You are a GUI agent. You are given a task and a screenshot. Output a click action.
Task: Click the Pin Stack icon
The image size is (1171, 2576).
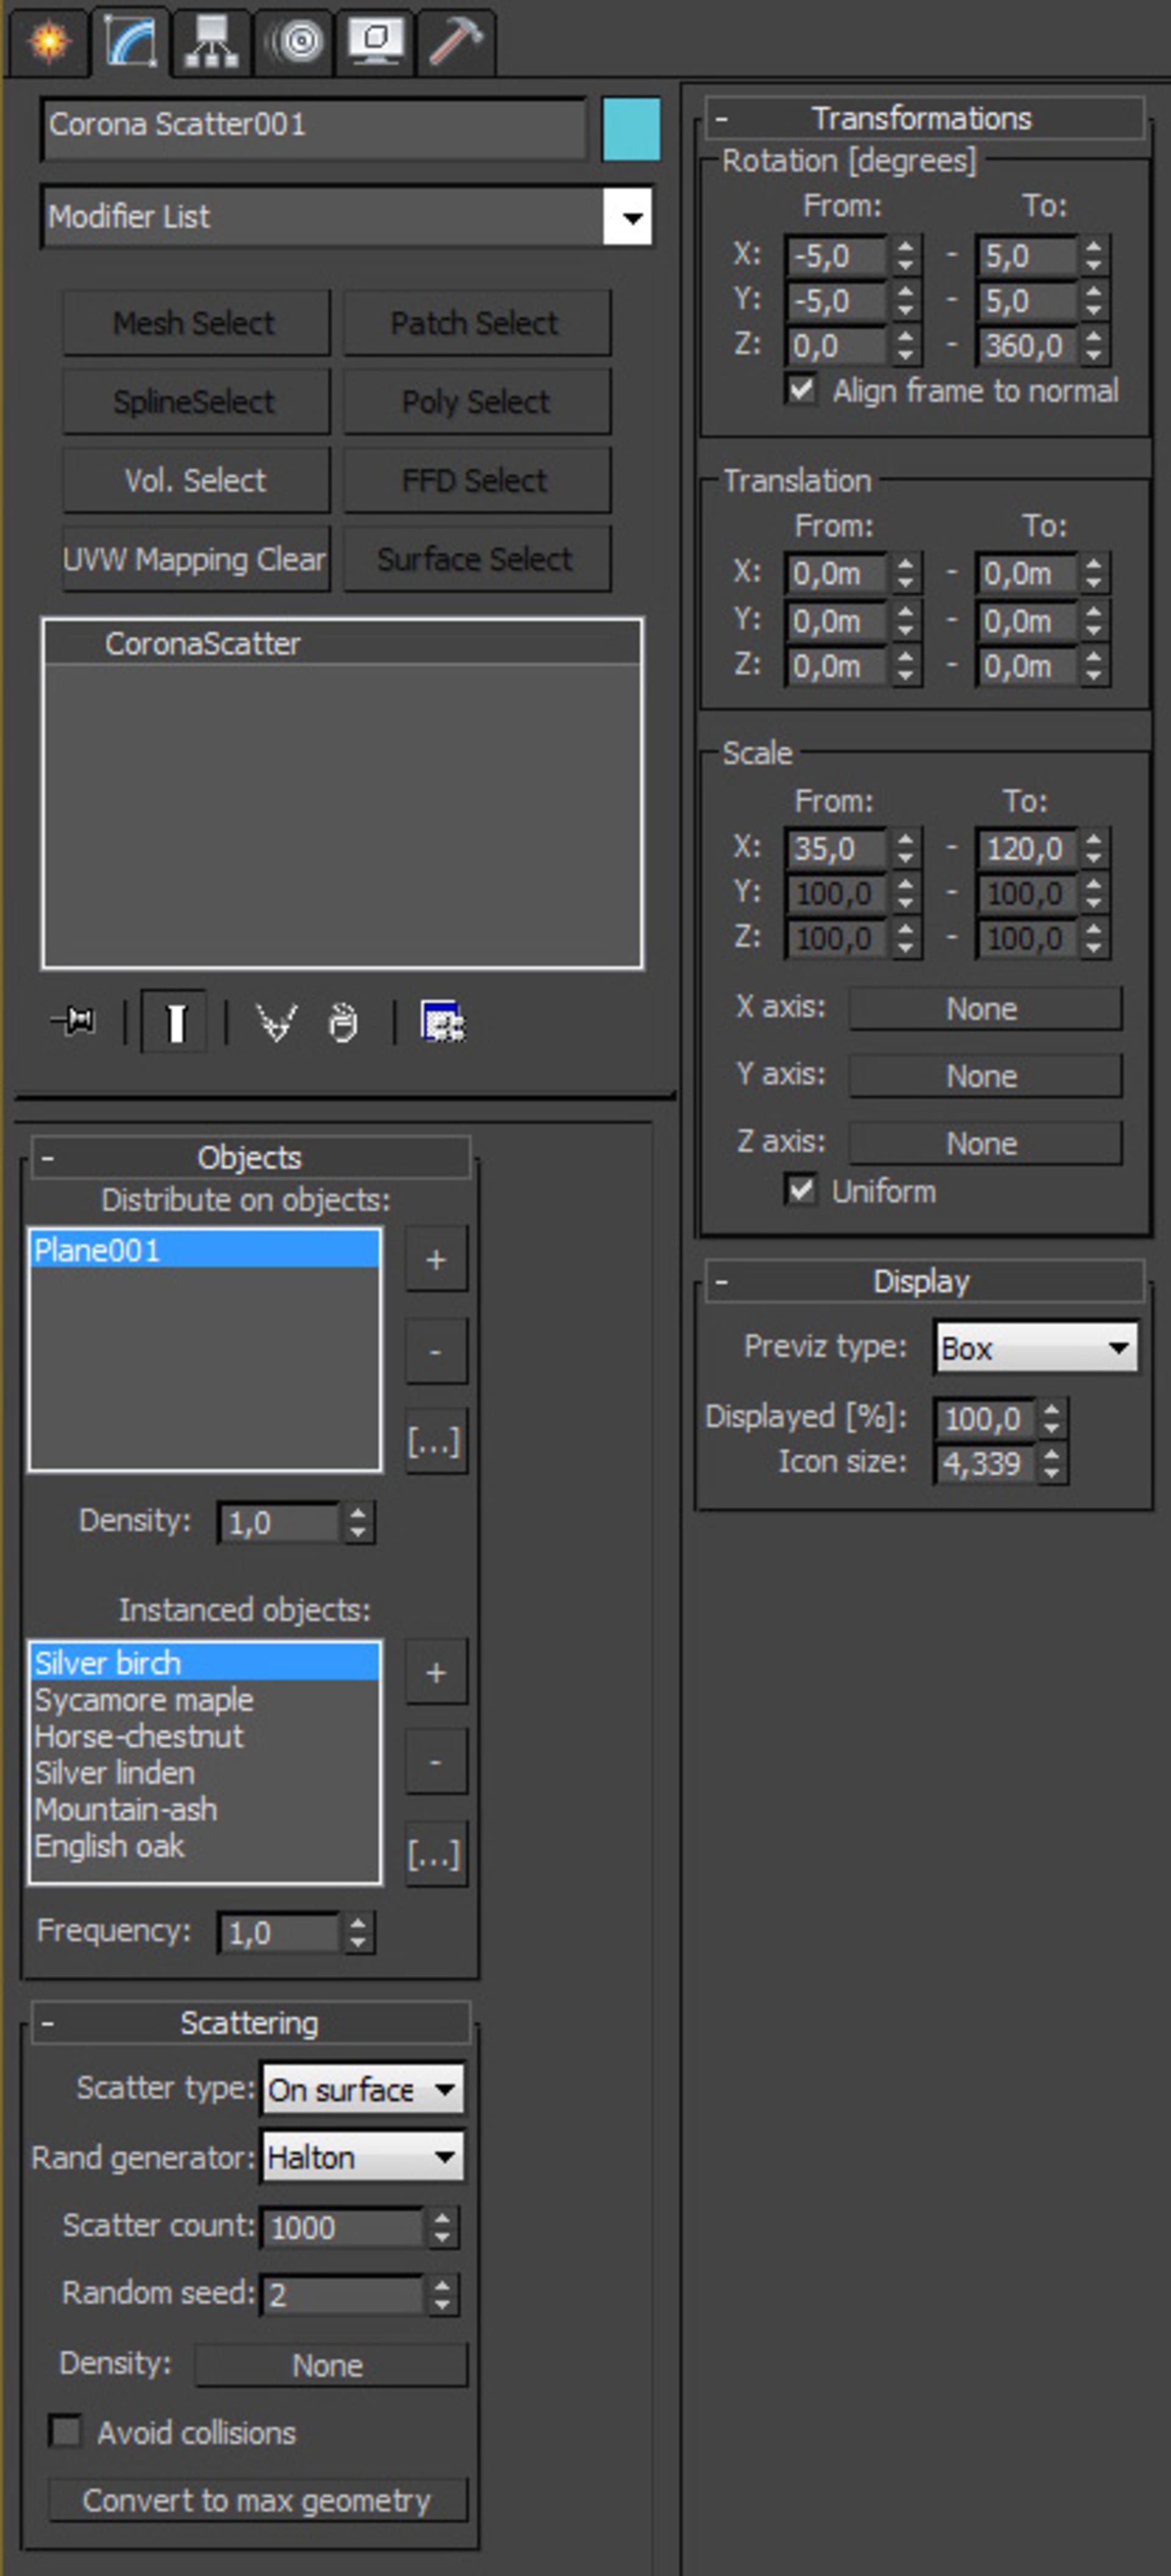point(74,1021)
